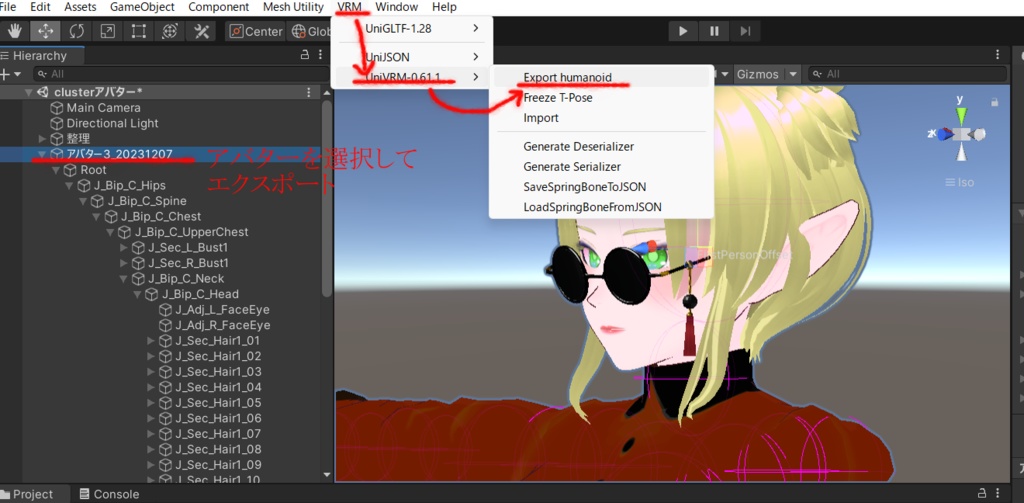Open the Assets menu
Viewport: 1024px width, 503px height.
[80, 7]
